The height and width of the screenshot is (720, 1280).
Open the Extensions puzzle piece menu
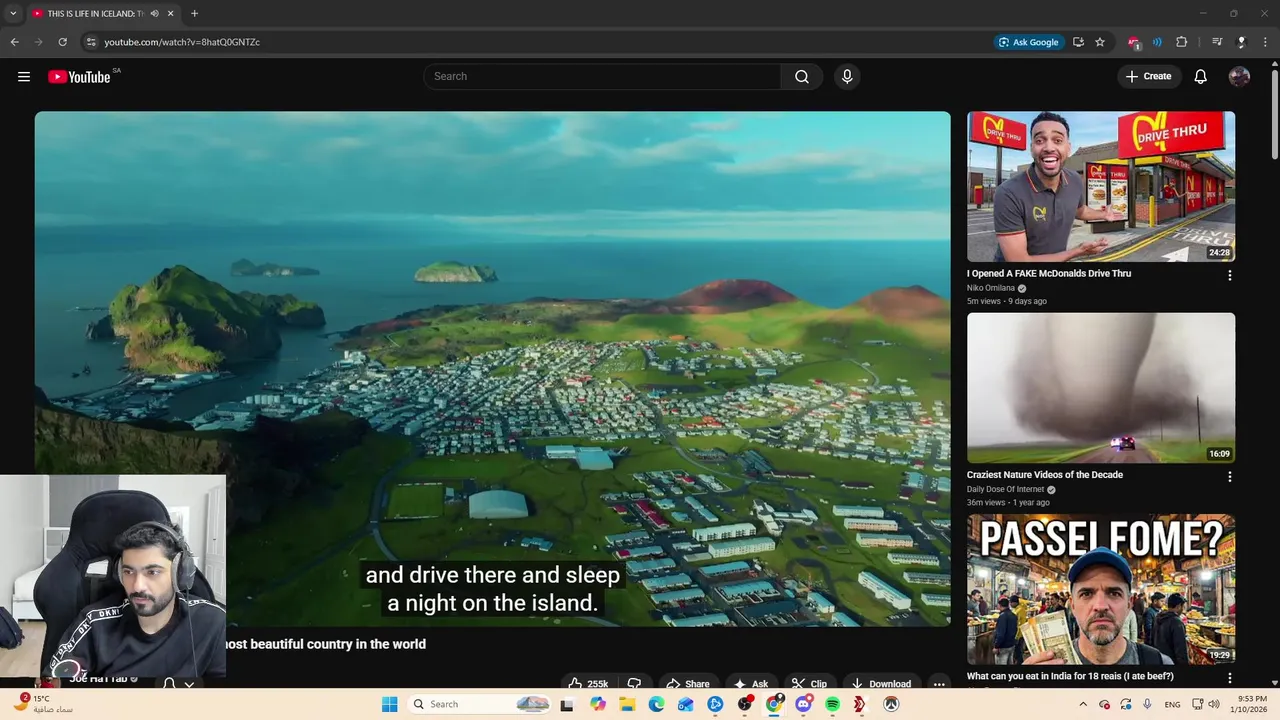pyautogui.click(x=1182, y=42)
